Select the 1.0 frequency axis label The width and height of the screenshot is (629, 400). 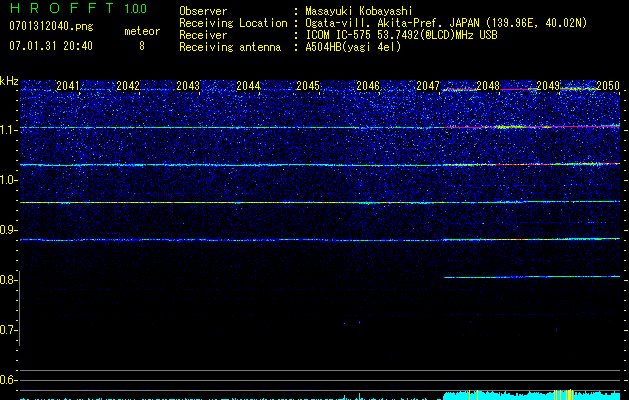pyautogui.click(x=9, y=180)
